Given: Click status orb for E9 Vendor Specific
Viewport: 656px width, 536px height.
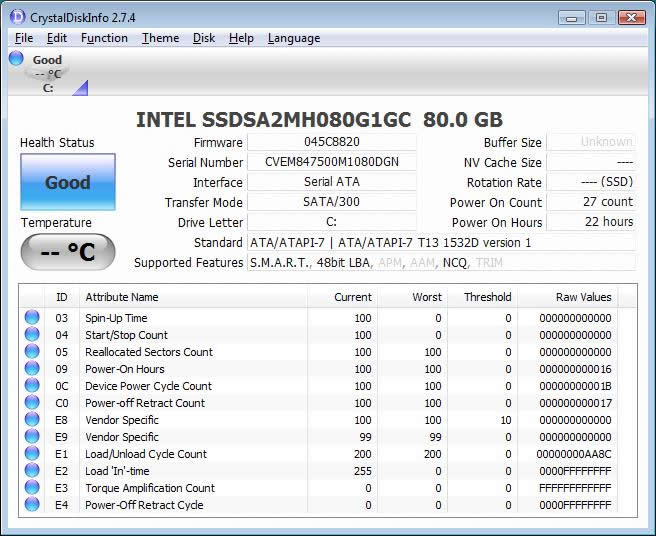Looking at the screenshot, I should click(32, 436).
